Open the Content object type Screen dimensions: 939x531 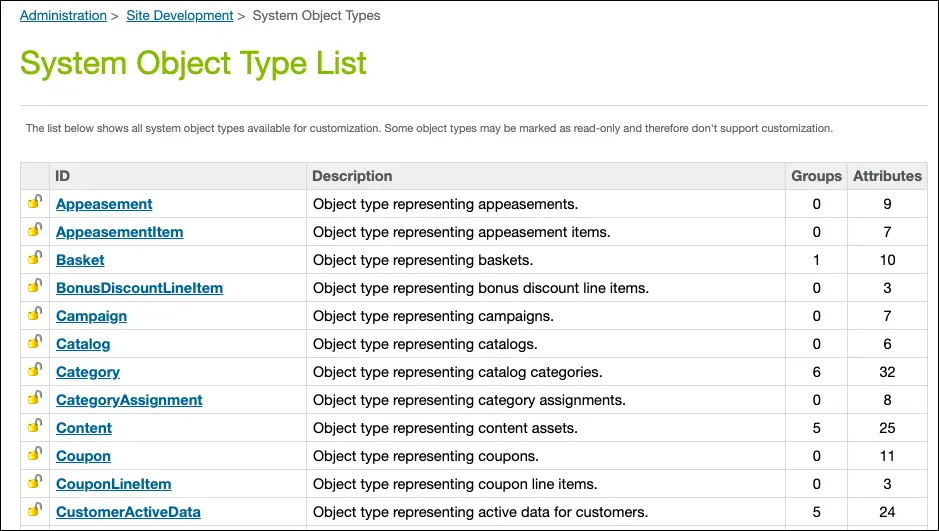84,428
